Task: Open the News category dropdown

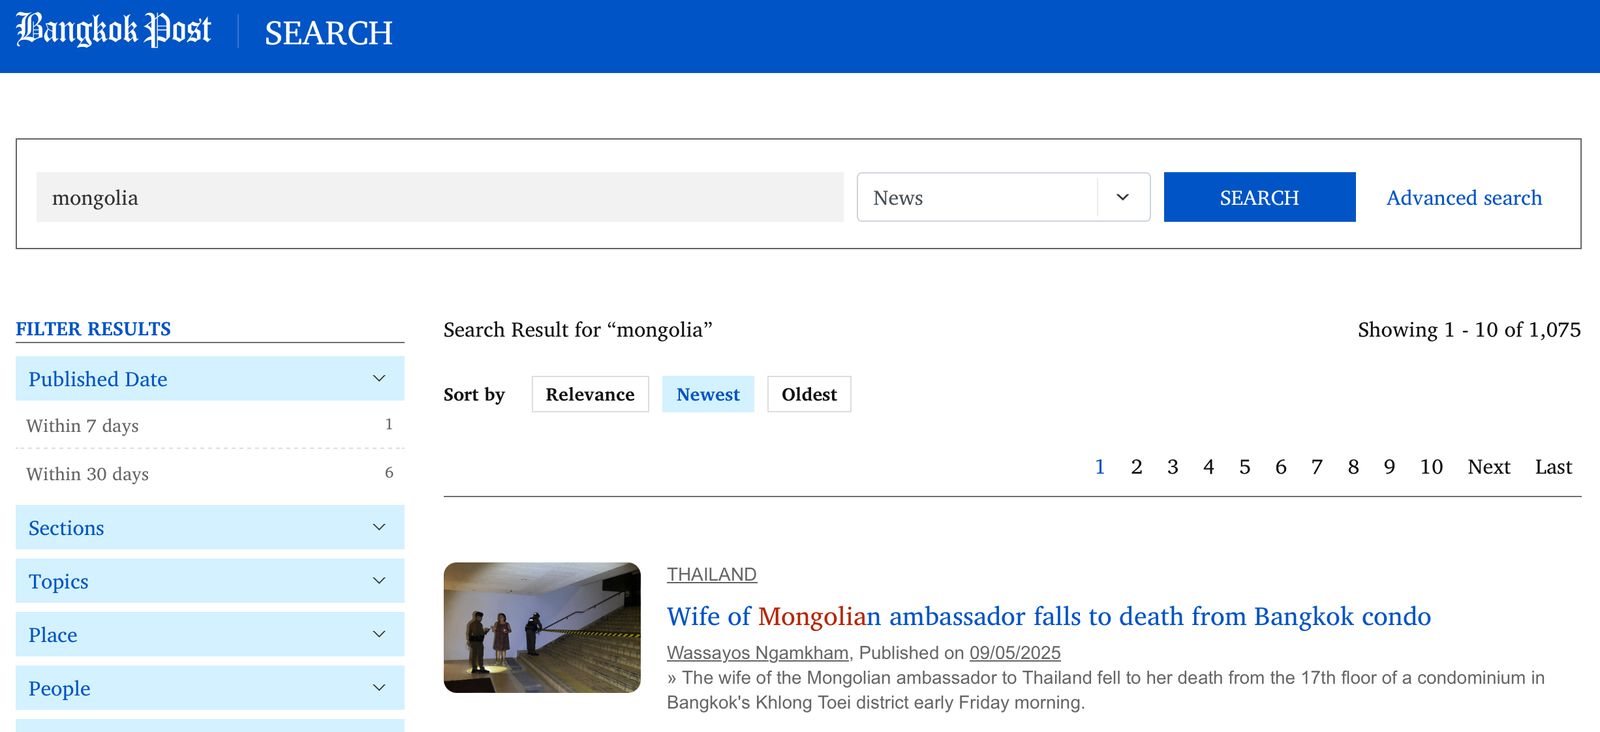Action: point(1002,197)
